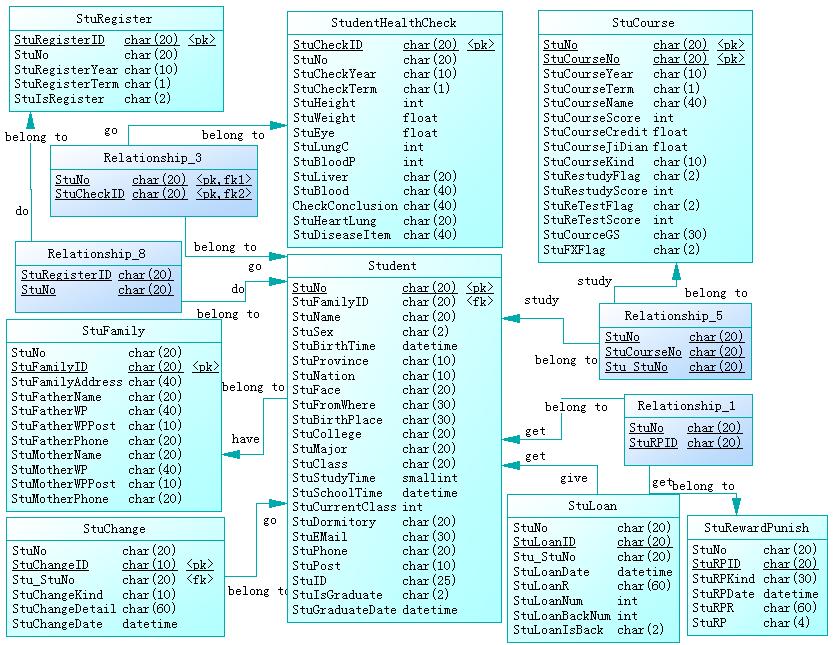Click StuFamilyAddress field in StuFamily

67,382
